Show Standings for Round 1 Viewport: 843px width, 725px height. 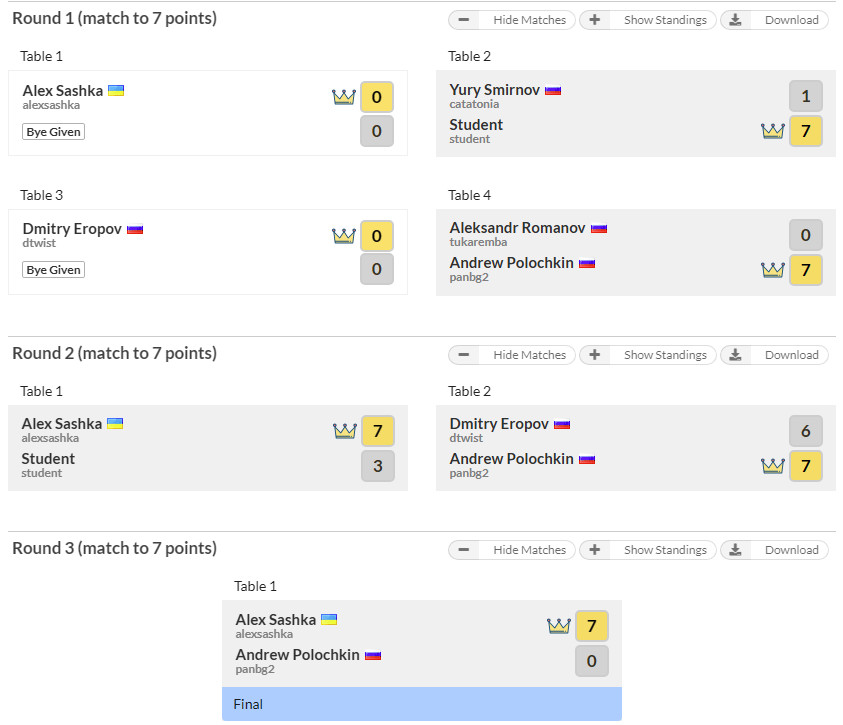coord(648,20)
